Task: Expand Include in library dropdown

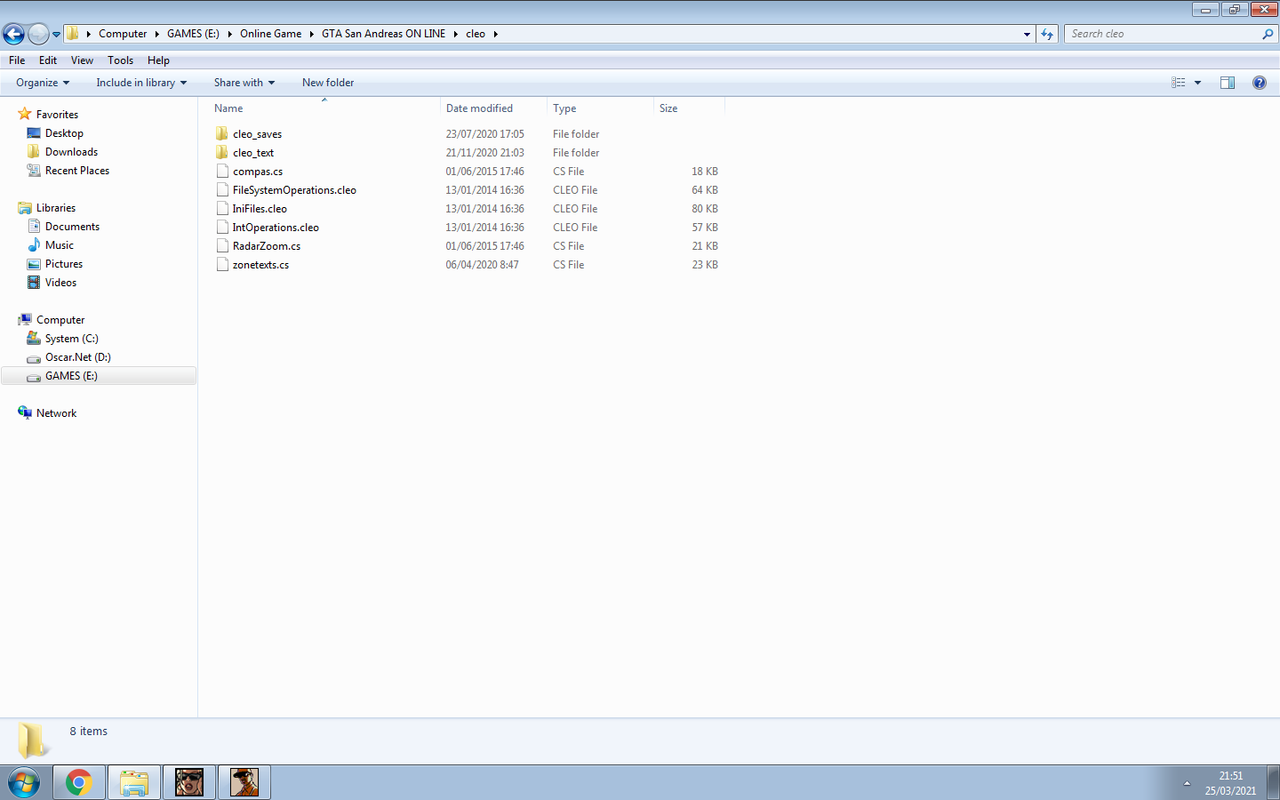Action: coord(141,83)
